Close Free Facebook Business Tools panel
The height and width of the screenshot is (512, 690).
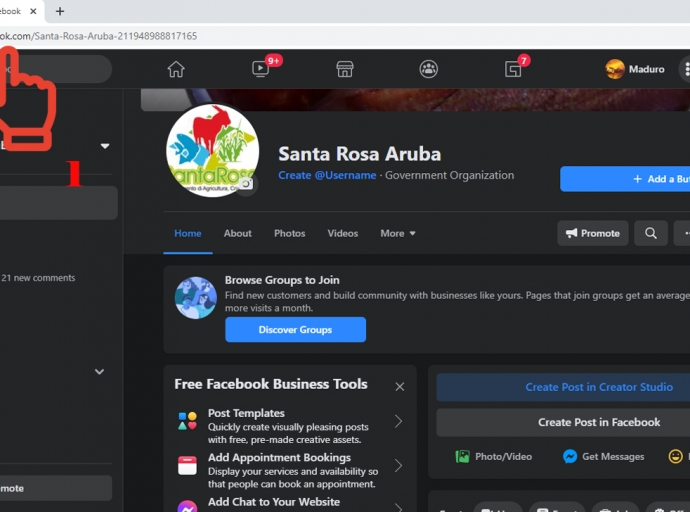click(400, 387)
